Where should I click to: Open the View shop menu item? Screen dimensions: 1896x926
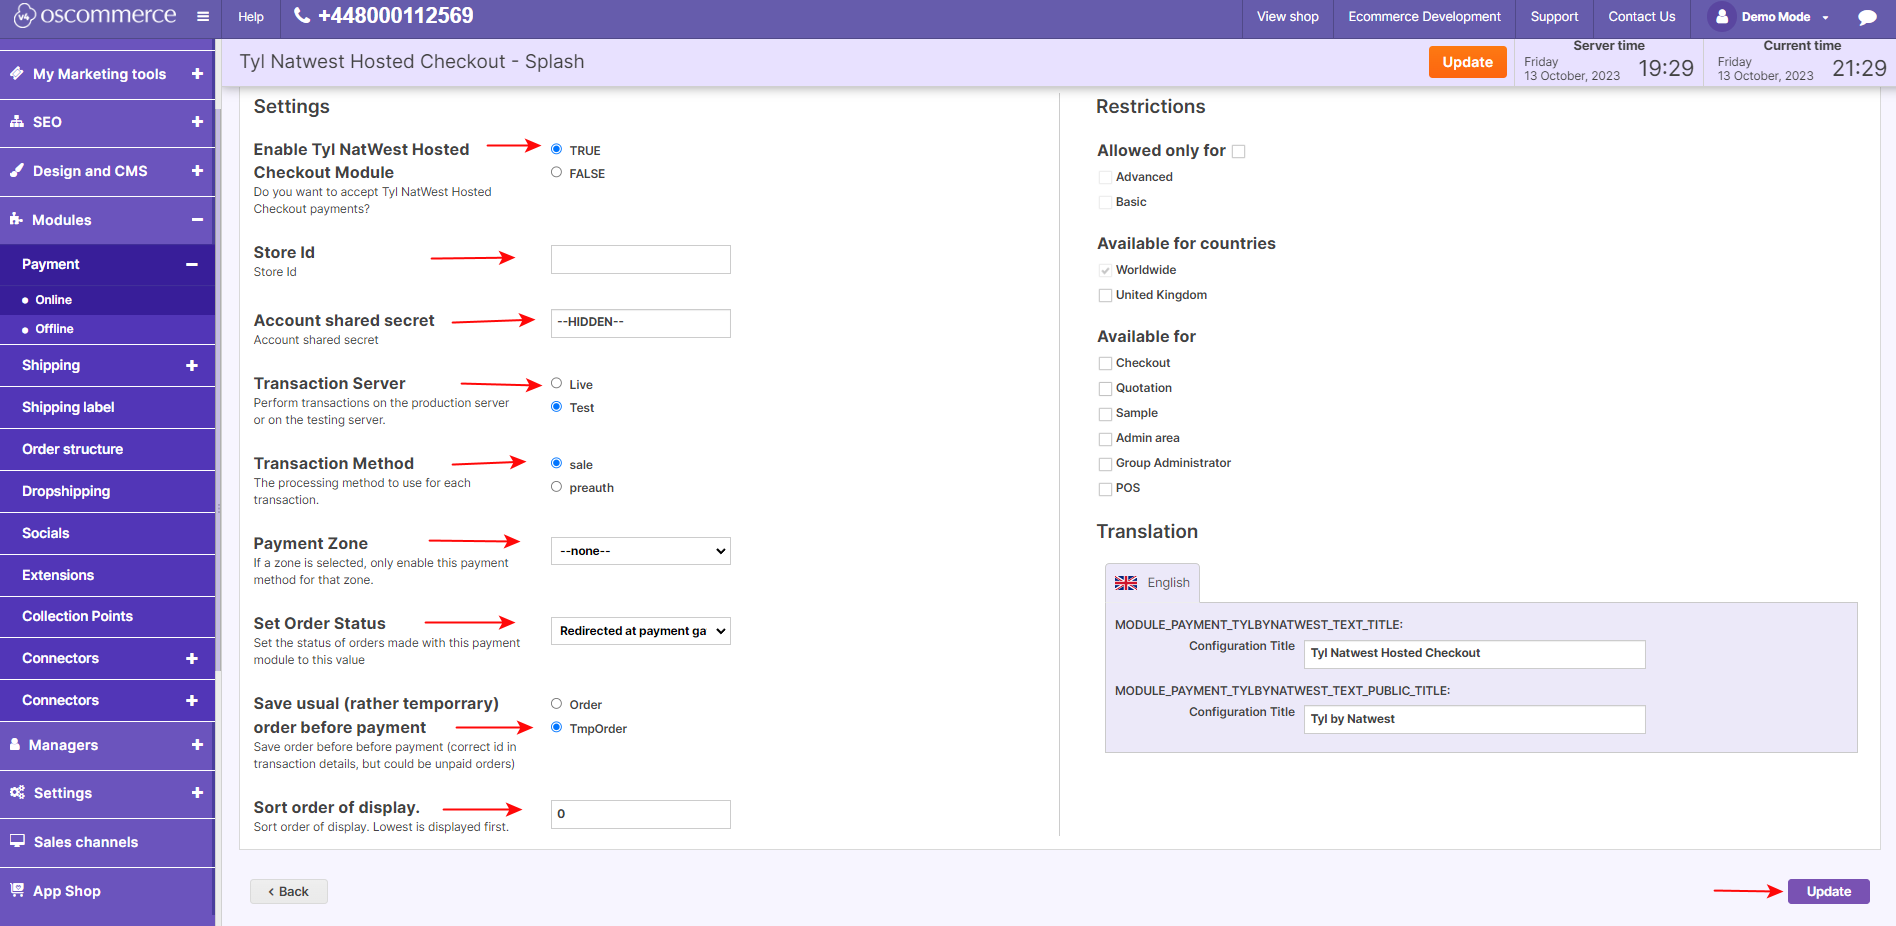pos(1287,16)
